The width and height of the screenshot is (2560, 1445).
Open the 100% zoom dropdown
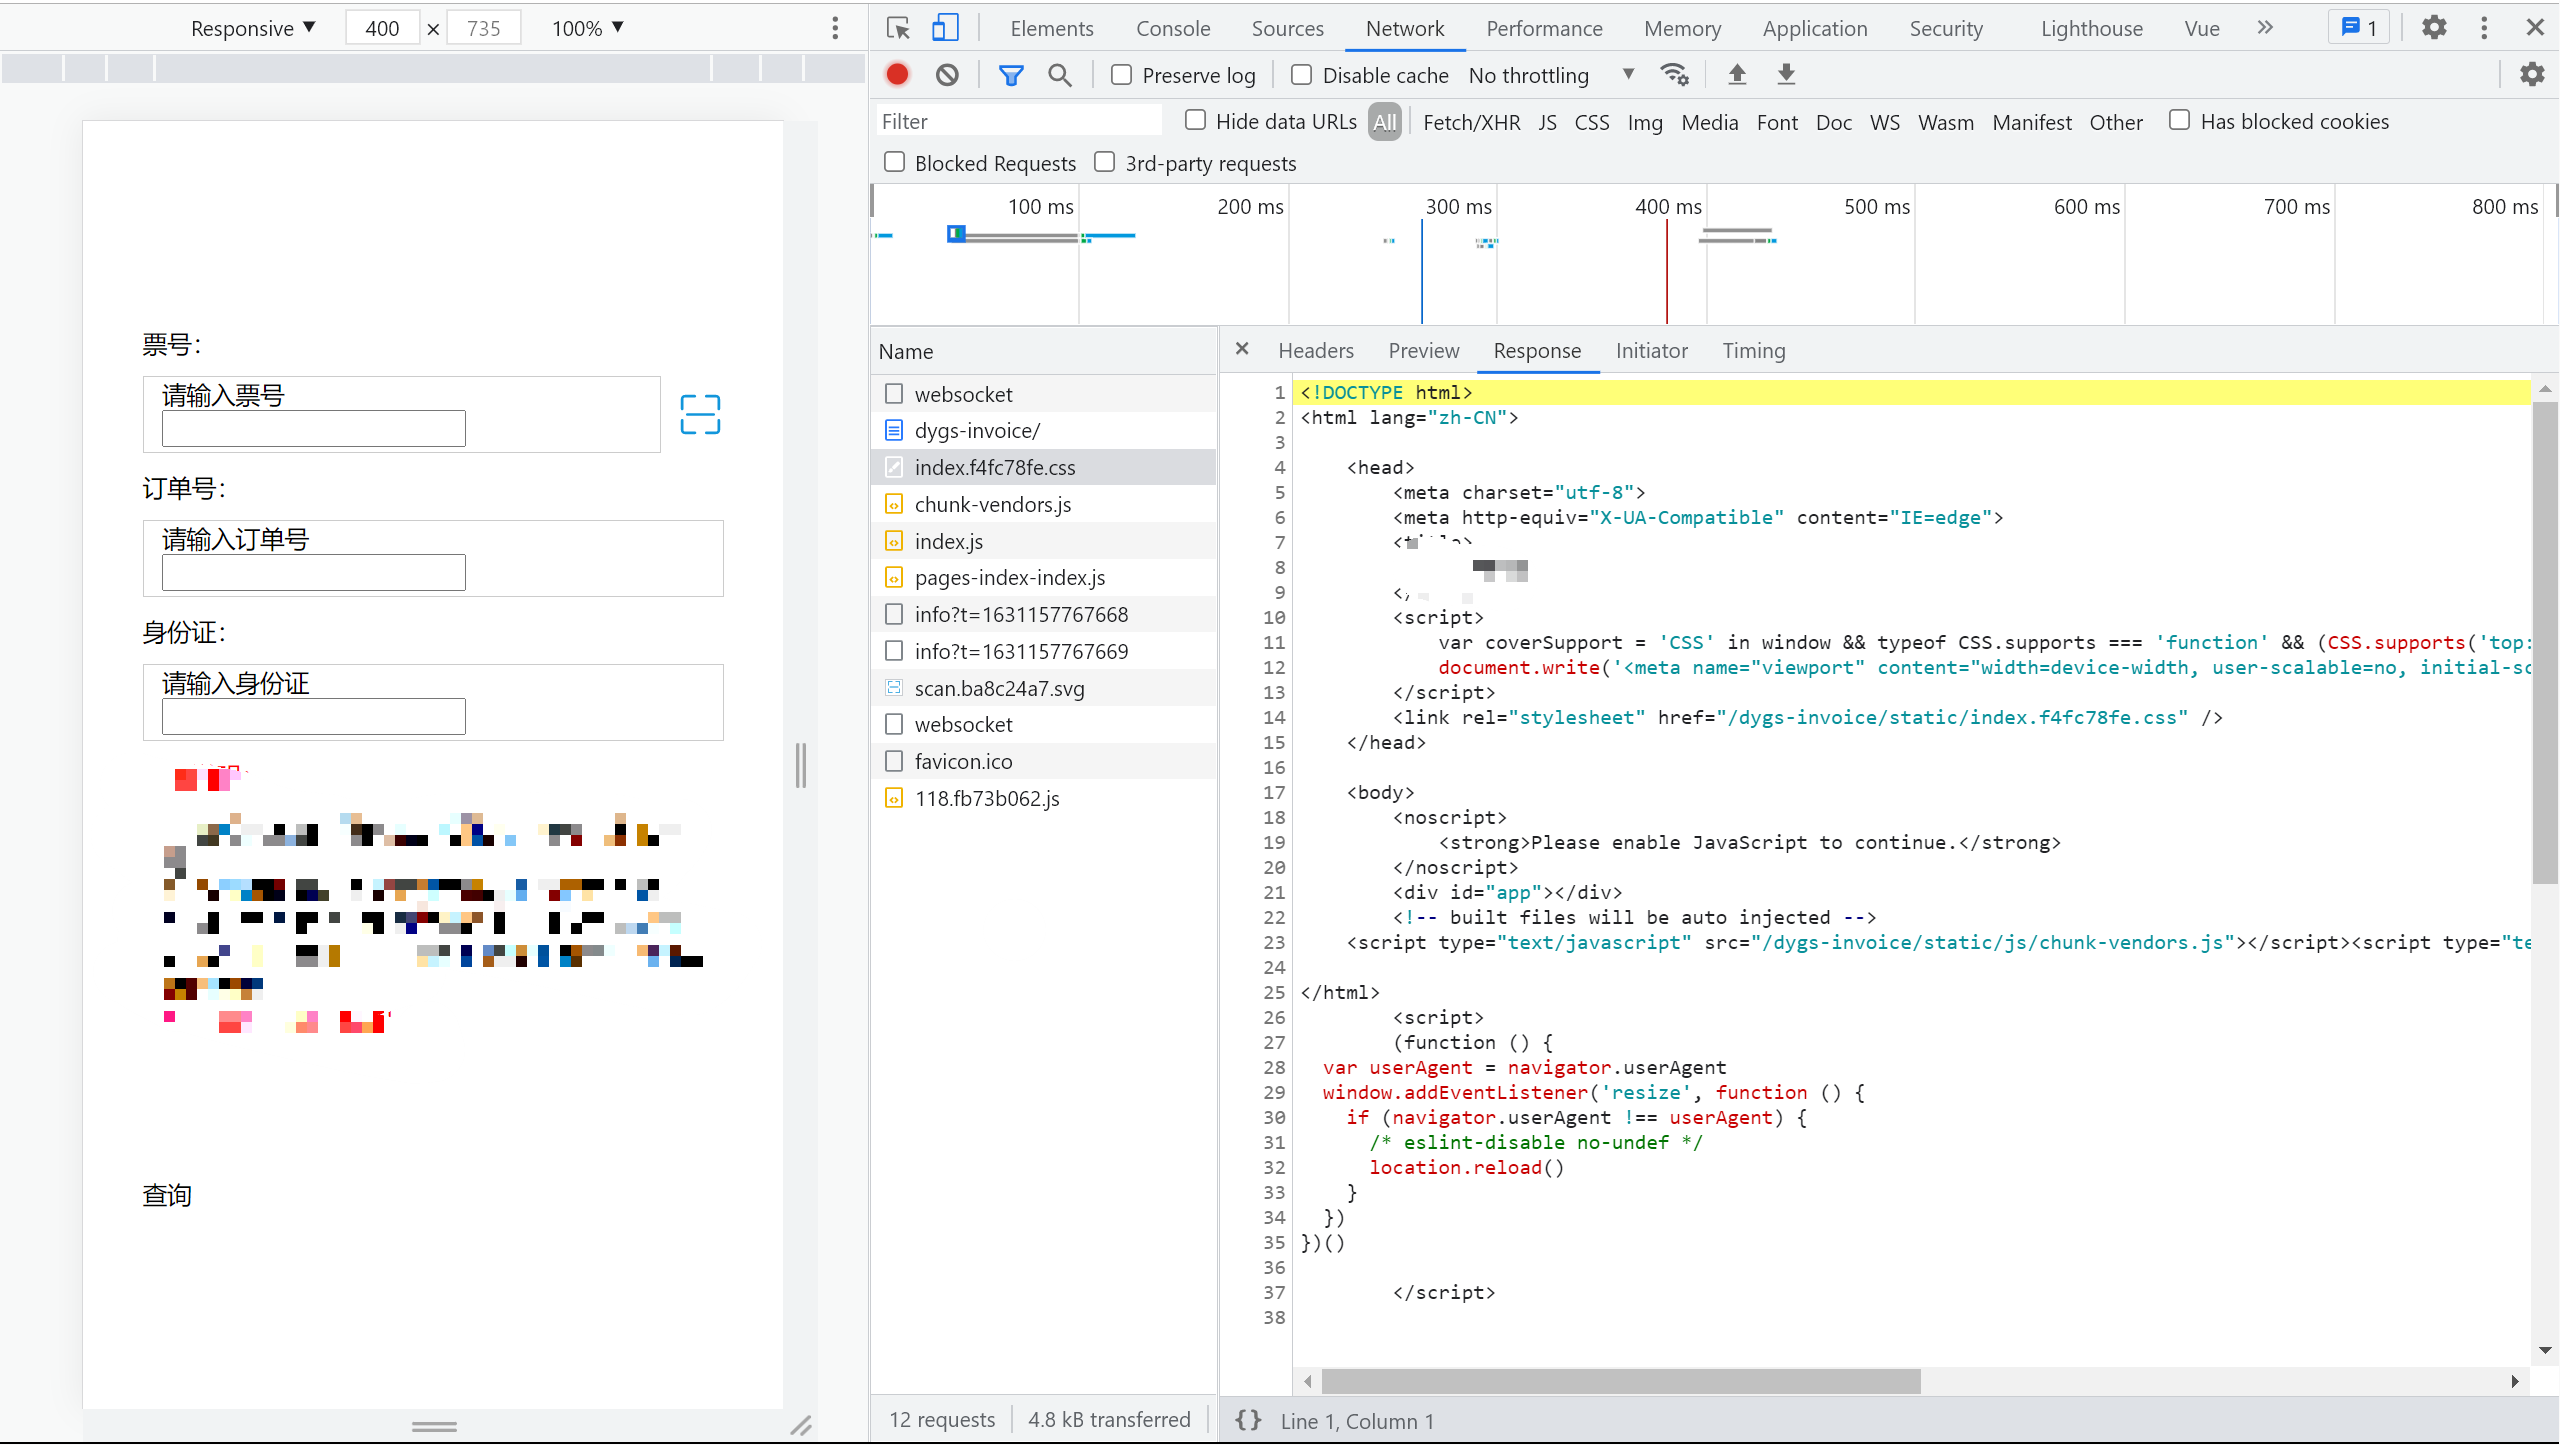point(588,28)
